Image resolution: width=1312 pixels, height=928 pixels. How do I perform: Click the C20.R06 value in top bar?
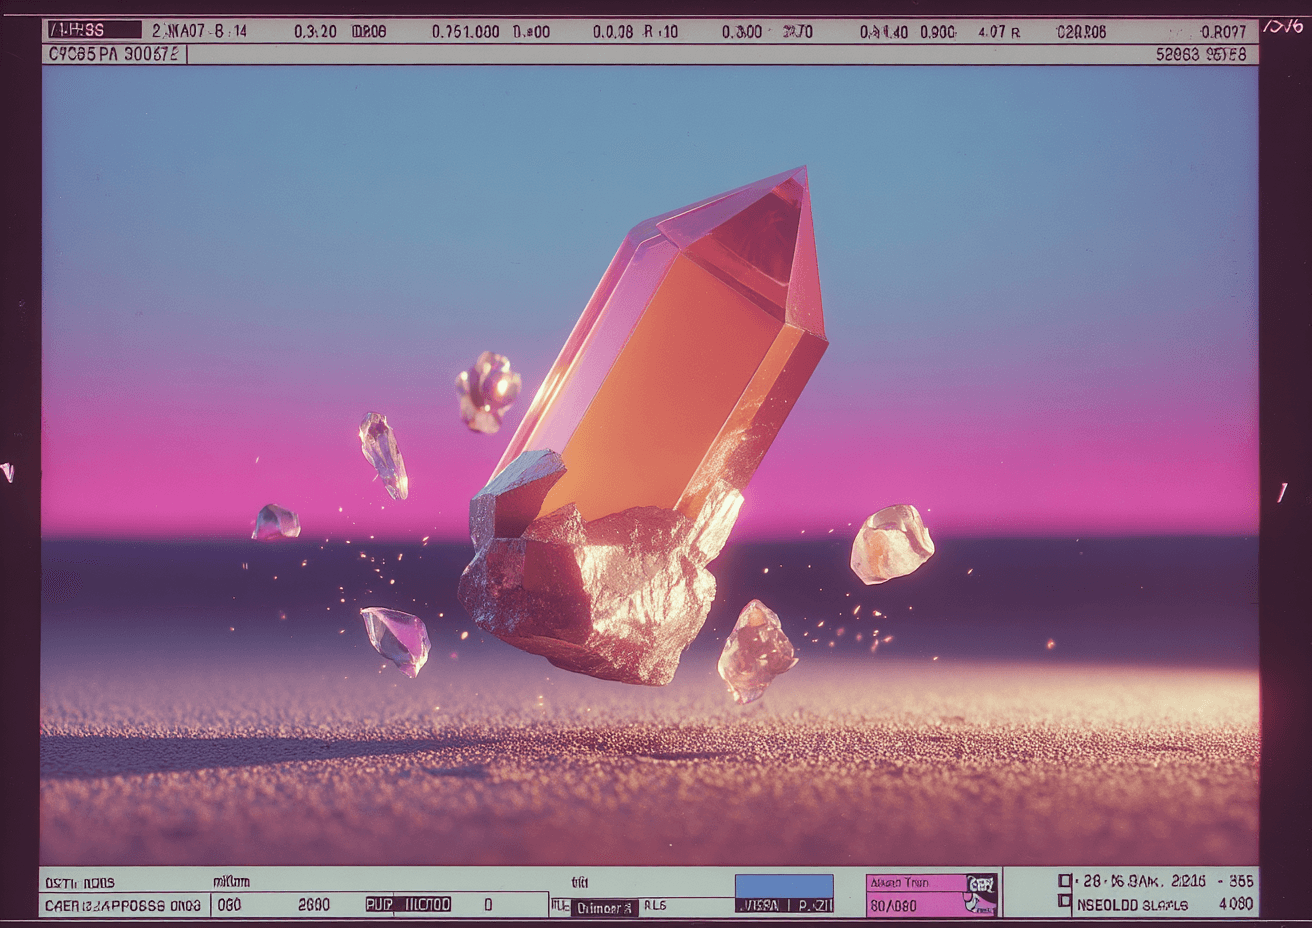[x=1081, y=32]
